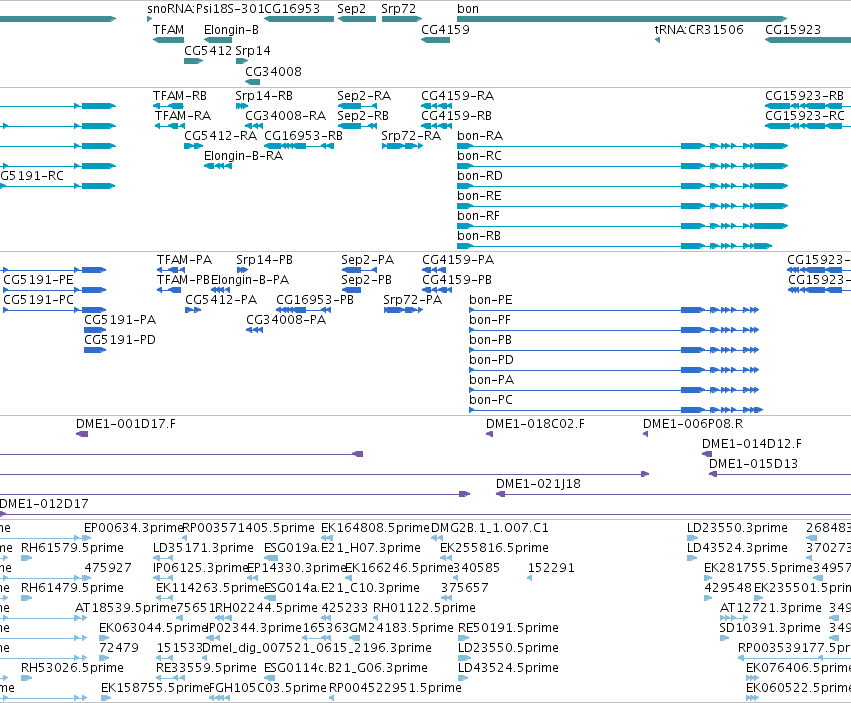Click the TFAM-RB transcript label
The width and height of the screenshot is (851, 703).
180,96
